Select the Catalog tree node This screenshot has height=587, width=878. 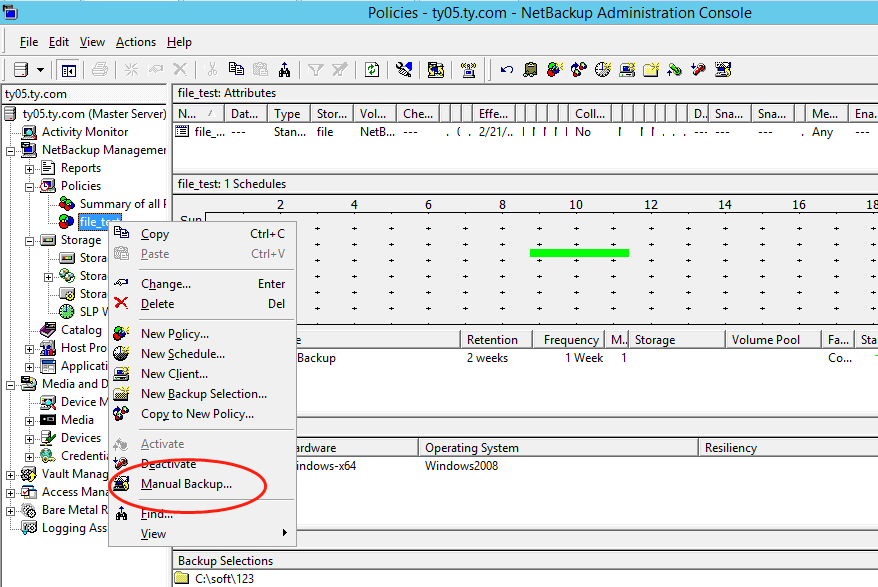pyautogui.click(x=81, y=330)
